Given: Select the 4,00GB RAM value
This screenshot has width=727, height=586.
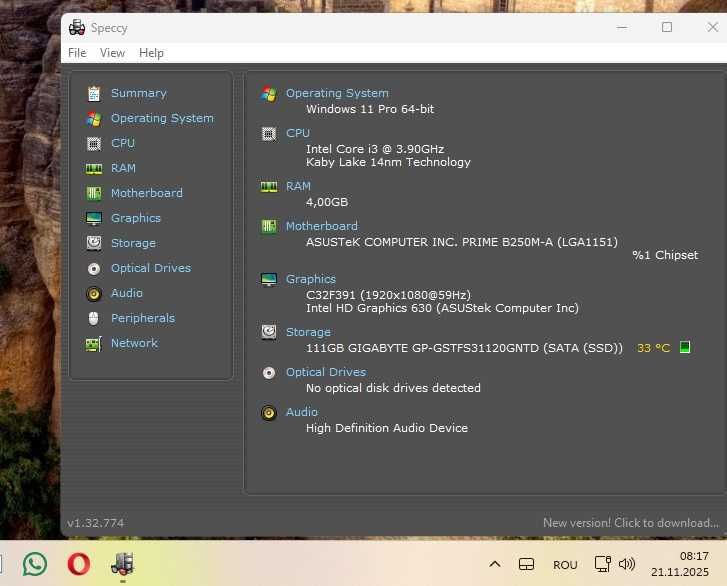Looking at the screenshot, I should point(327,202).
